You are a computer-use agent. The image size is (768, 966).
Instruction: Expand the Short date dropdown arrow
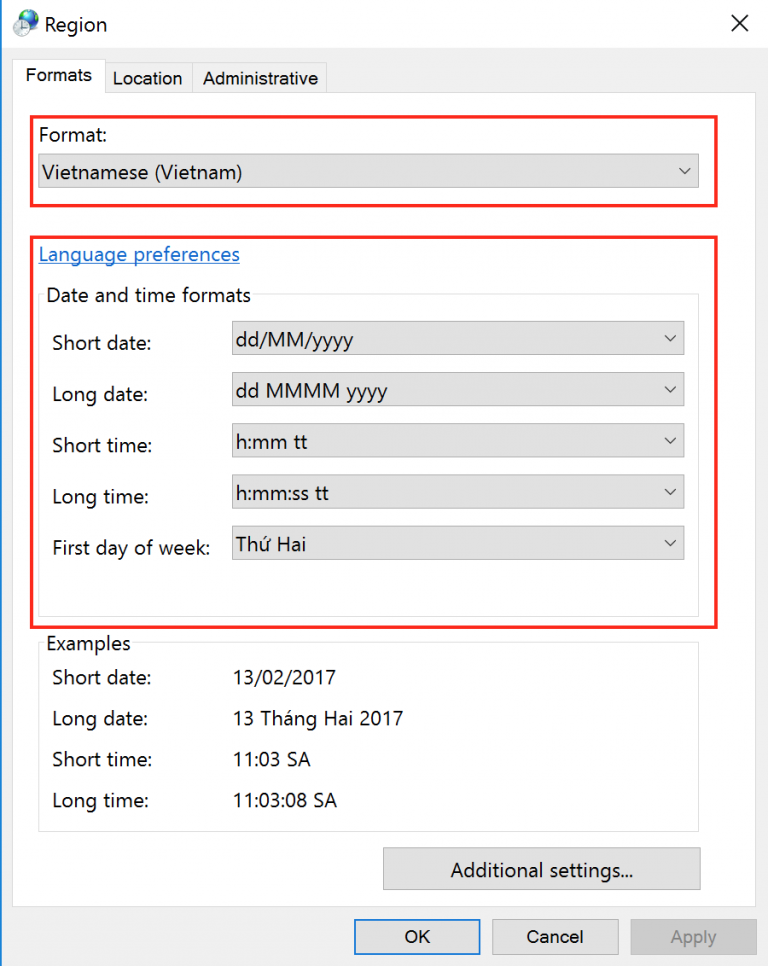[670, 339]
